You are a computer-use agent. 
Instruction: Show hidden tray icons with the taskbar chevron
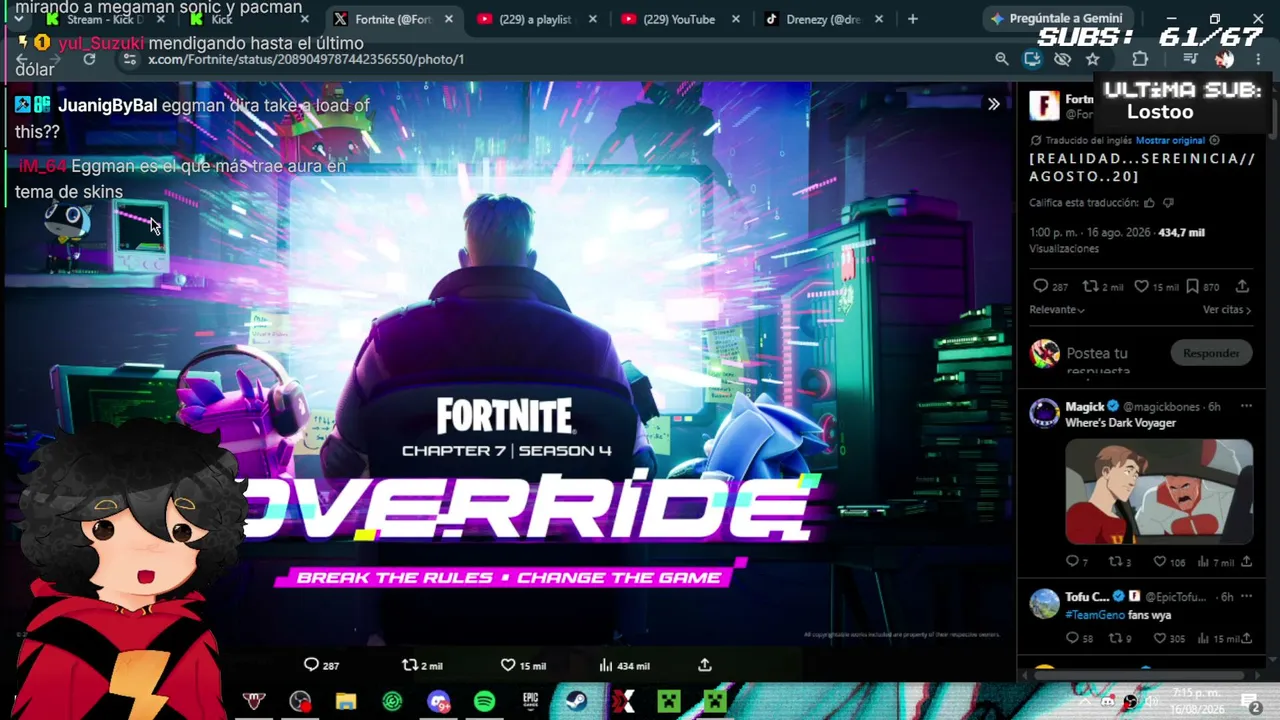(1086, 702)
